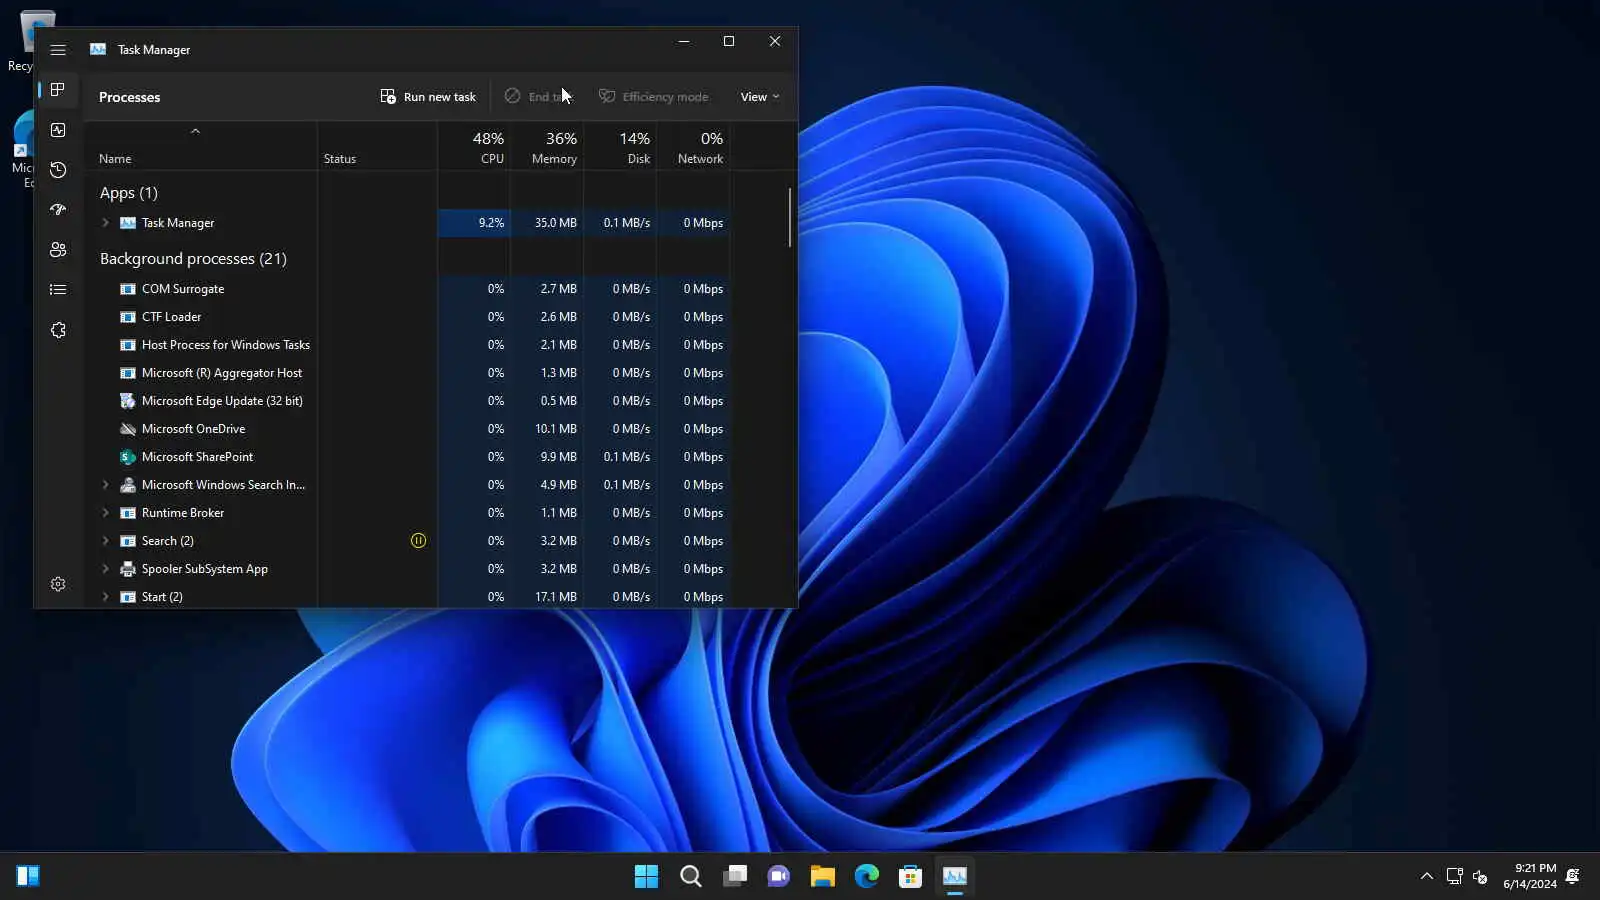Expand the Search (2) process group

pyautogui.click(x=105, y=541)
